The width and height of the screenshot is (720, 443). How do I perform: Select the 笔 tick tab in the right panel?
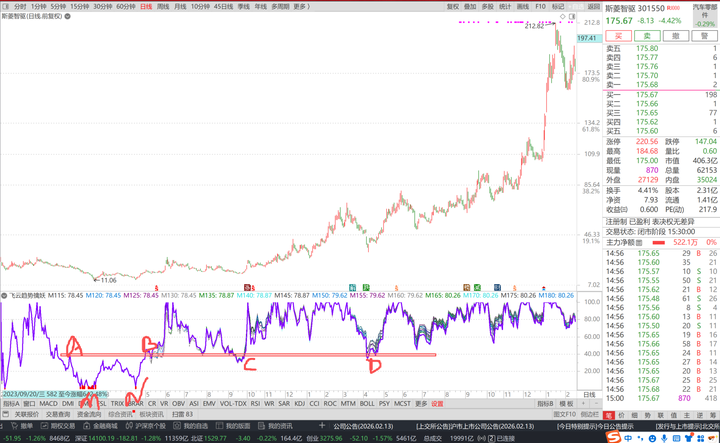pyautogui.click(x=608, y=415)
